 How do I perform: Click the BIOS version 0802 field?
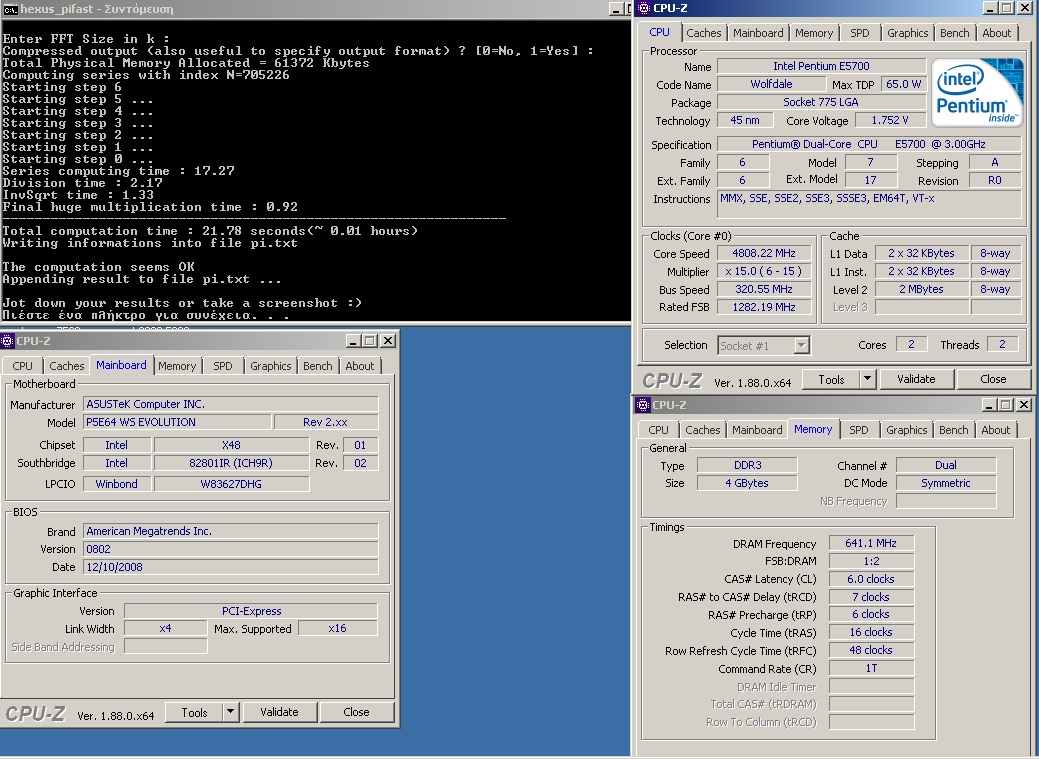231,549
